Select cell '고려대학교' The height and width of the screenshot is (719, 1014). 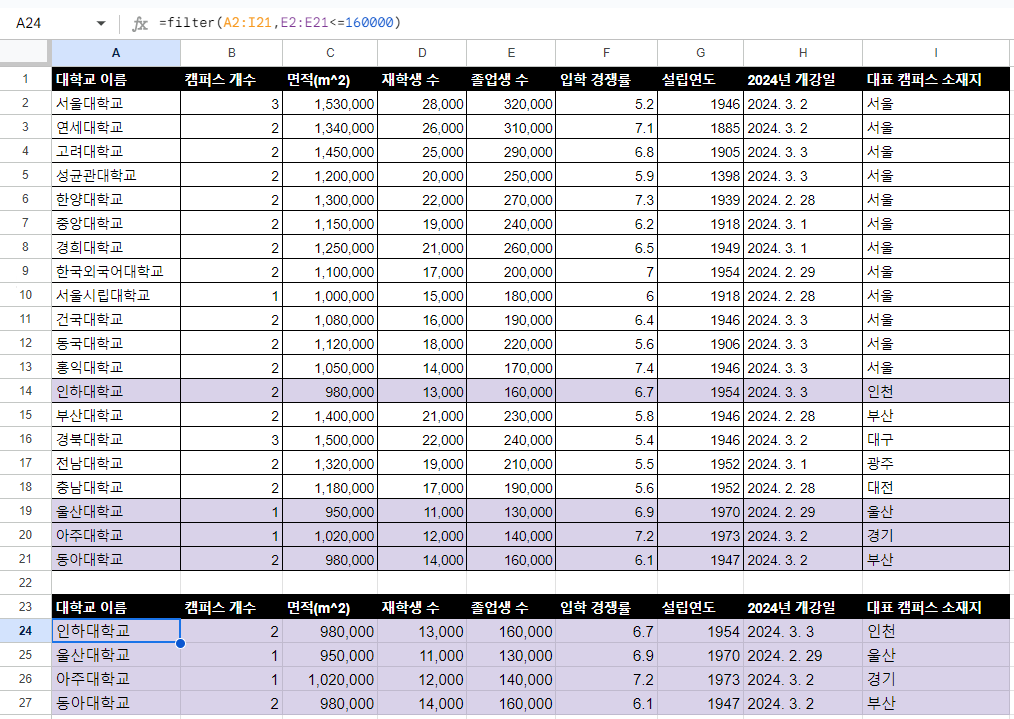(116, 151)
